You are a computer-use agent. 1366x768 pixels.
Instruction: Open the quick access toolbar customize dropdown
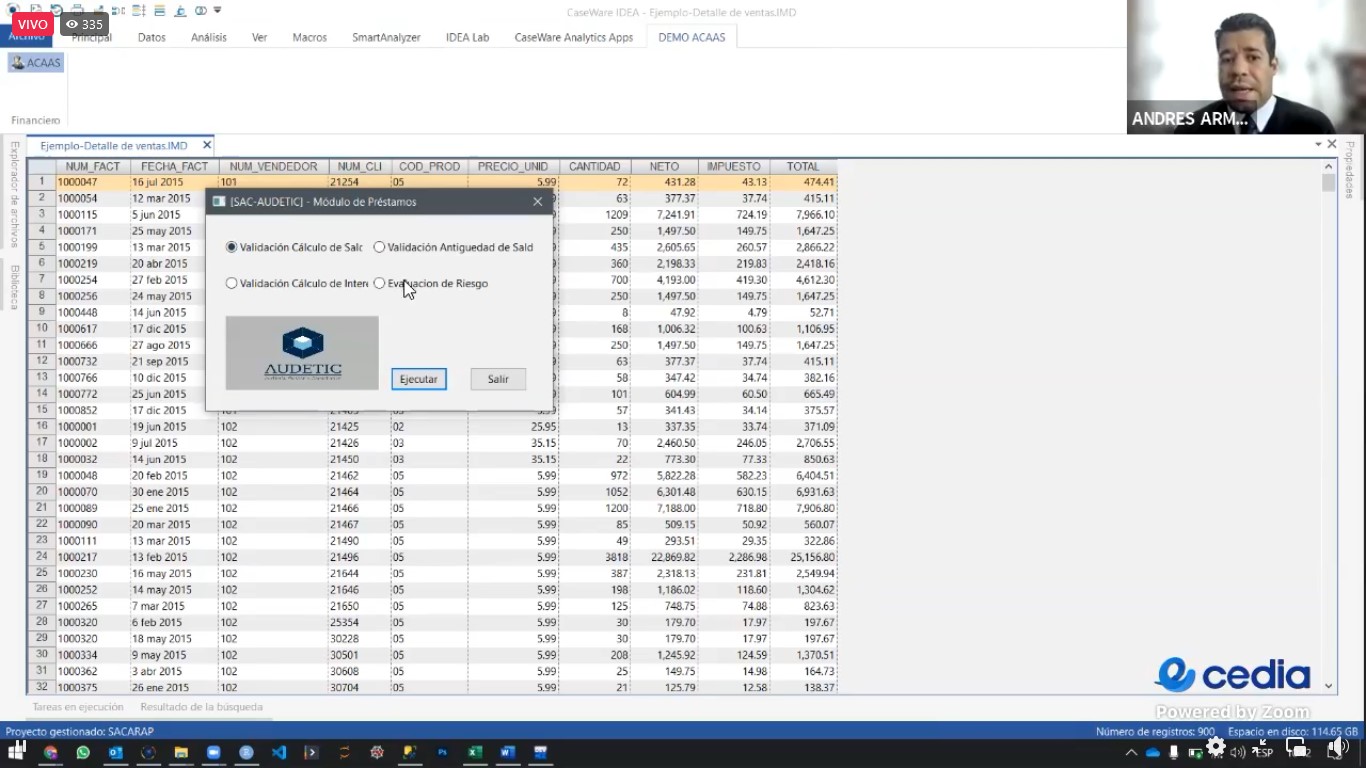[218, 10]
